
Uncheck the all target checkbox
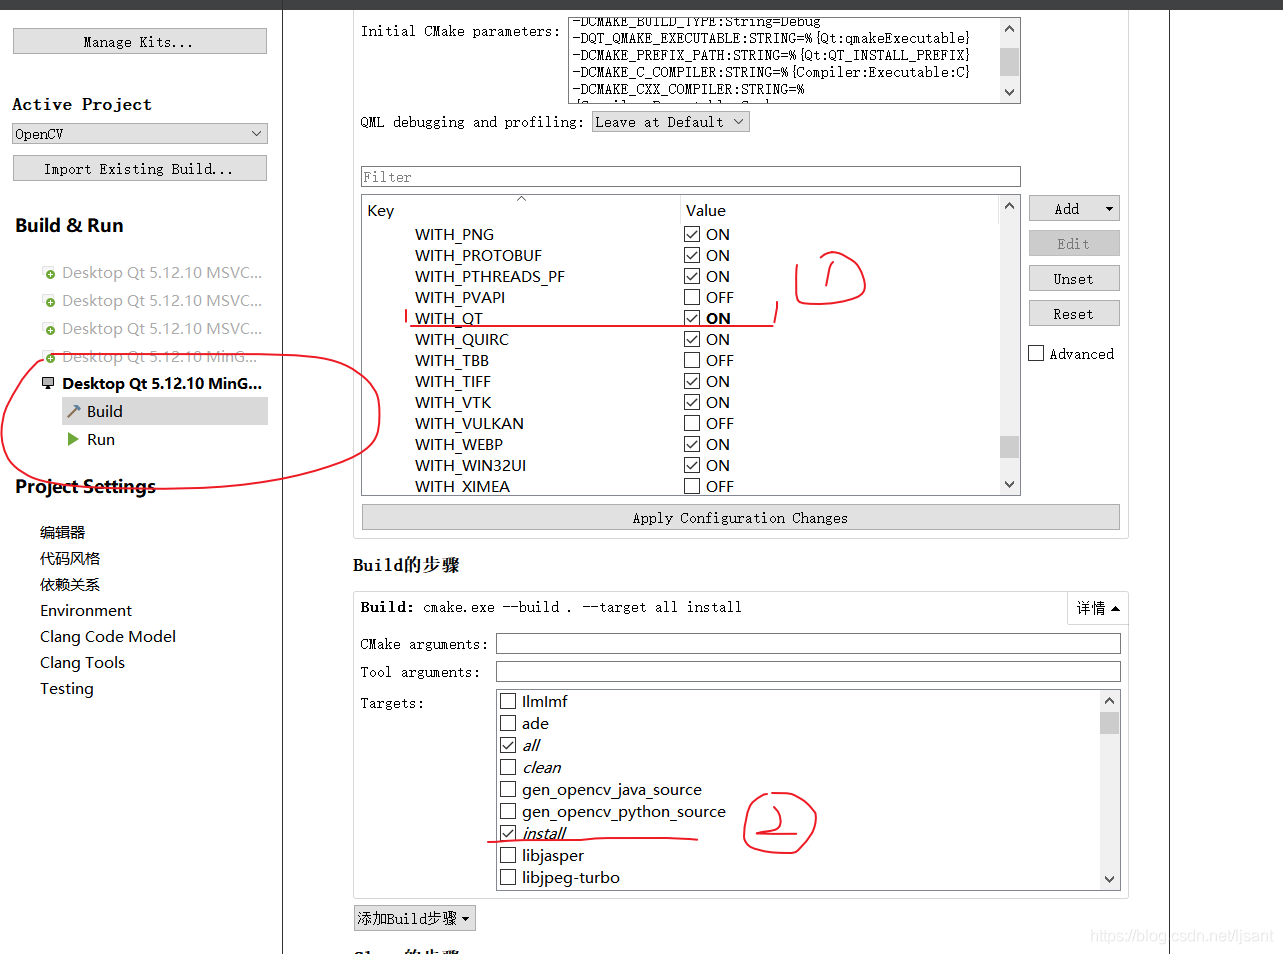[508, 745]
